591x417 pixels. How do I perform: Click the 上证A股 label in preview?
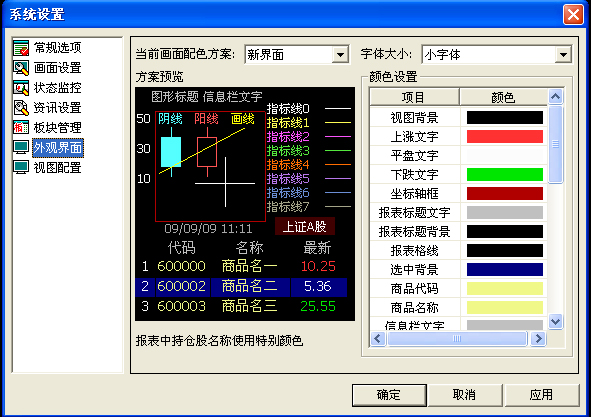[305, 226]
